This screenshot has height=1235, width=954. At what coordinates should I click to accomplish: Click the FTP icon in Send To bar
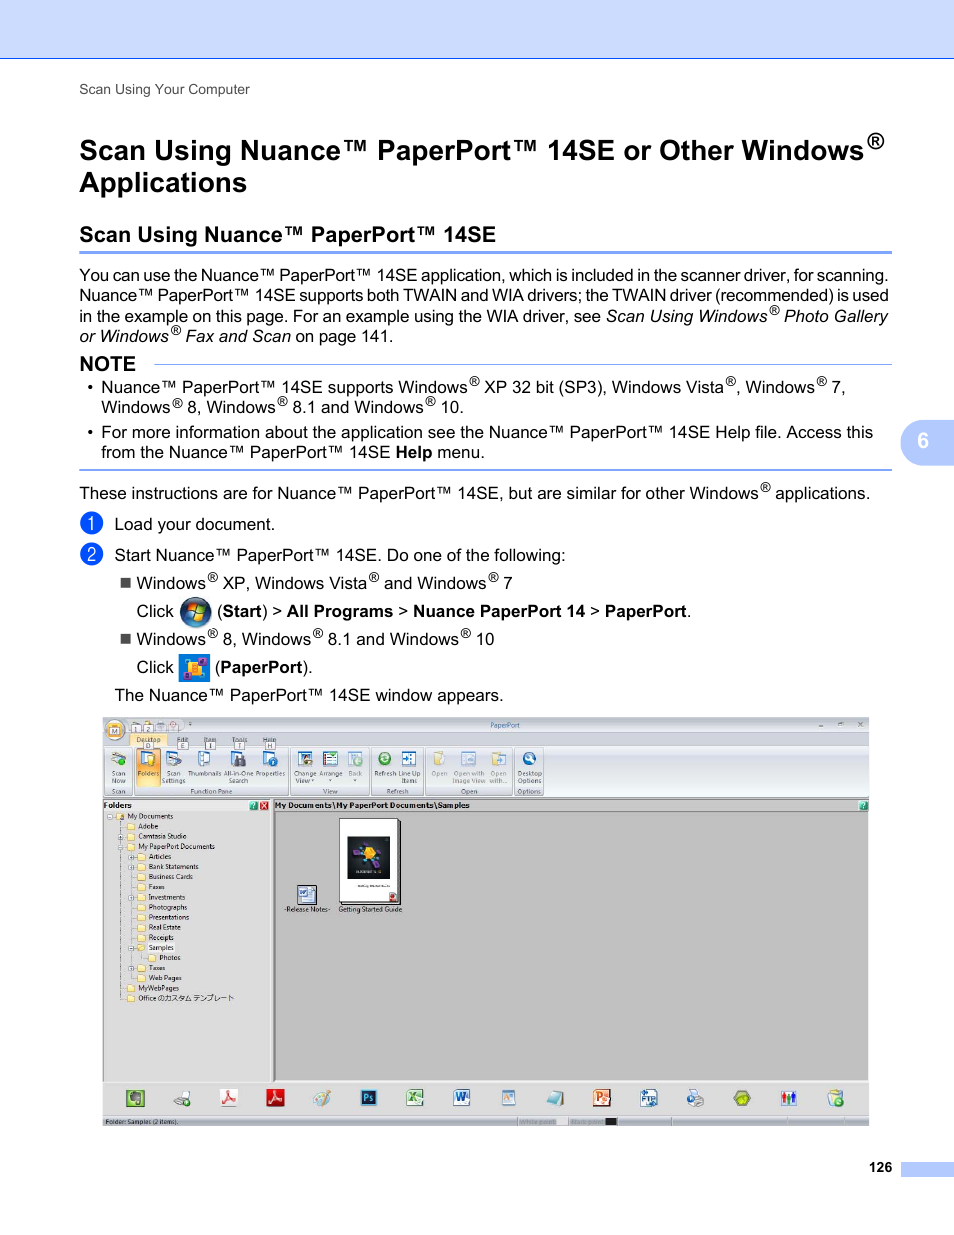point(649,1098)
